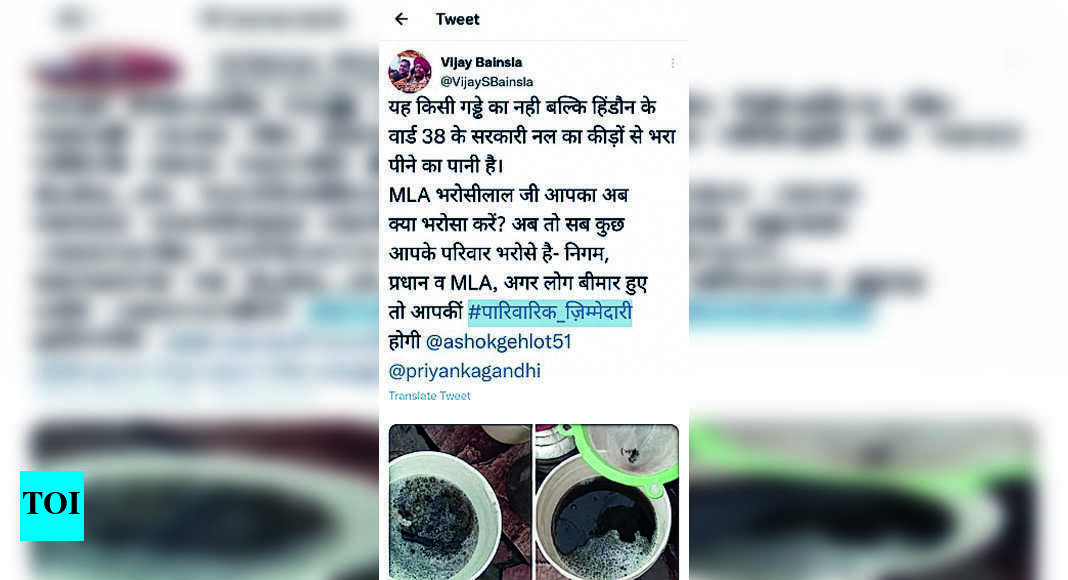Image resolution: width=1068 pixels, height=580 pixels.
Task: Click the blurred red badge at top left
Action: tap(108, 70)
